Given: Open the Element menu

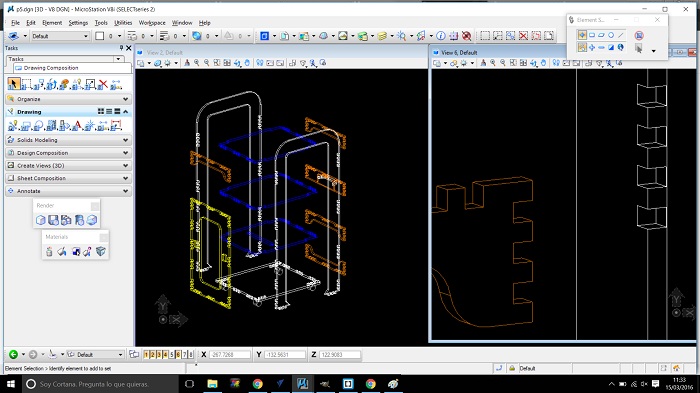Looking at the screenshot, I should pos(52,22).
